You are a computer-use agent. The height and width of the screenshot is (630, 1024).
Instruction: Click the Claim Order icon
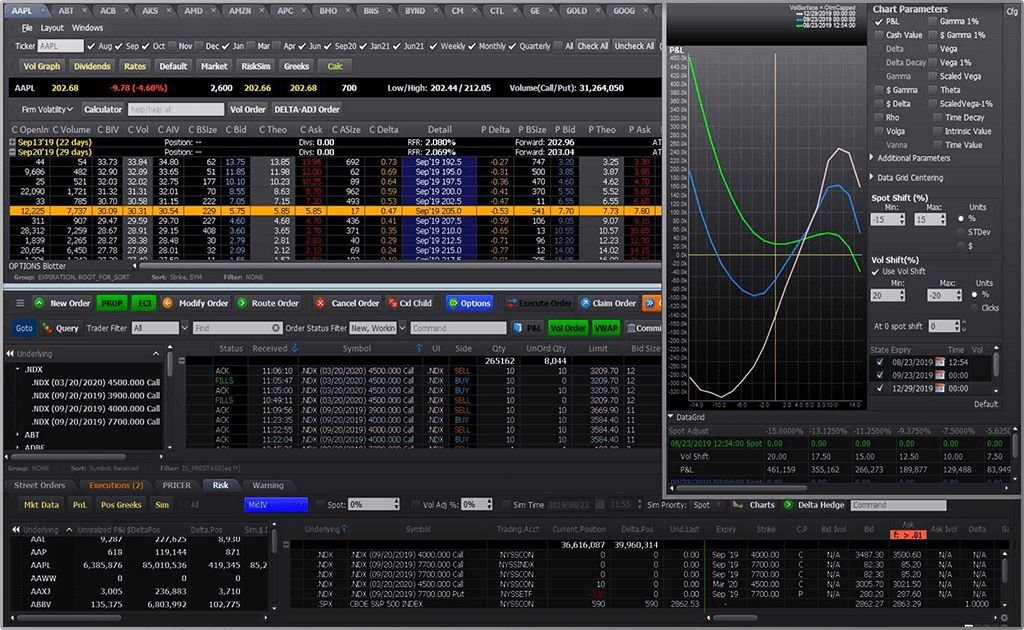click(x=584, y=304)
